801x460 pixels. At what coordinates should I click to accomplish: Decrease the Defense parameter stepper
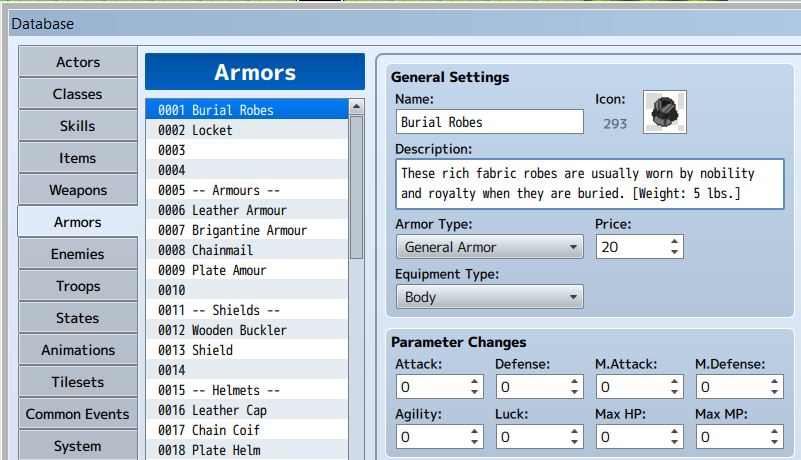tap(574, 392)
